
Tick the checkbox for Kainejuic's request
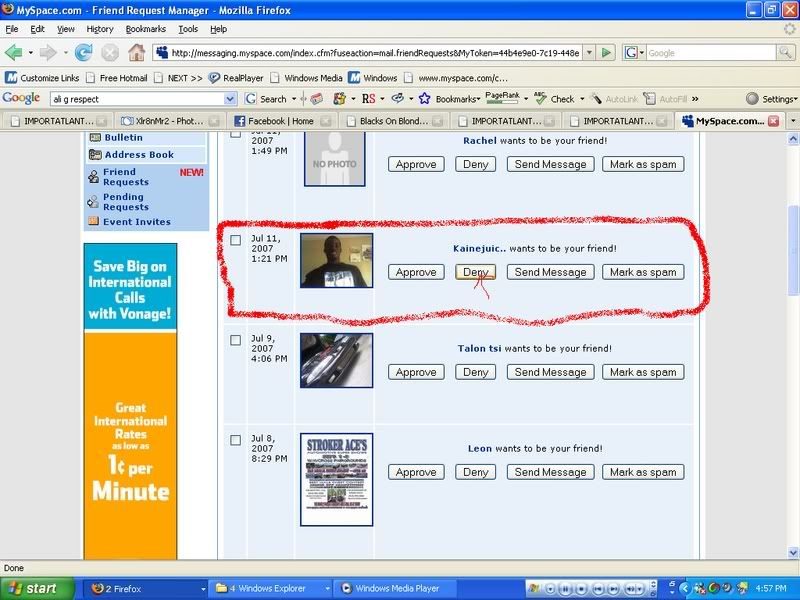[235, 240]
